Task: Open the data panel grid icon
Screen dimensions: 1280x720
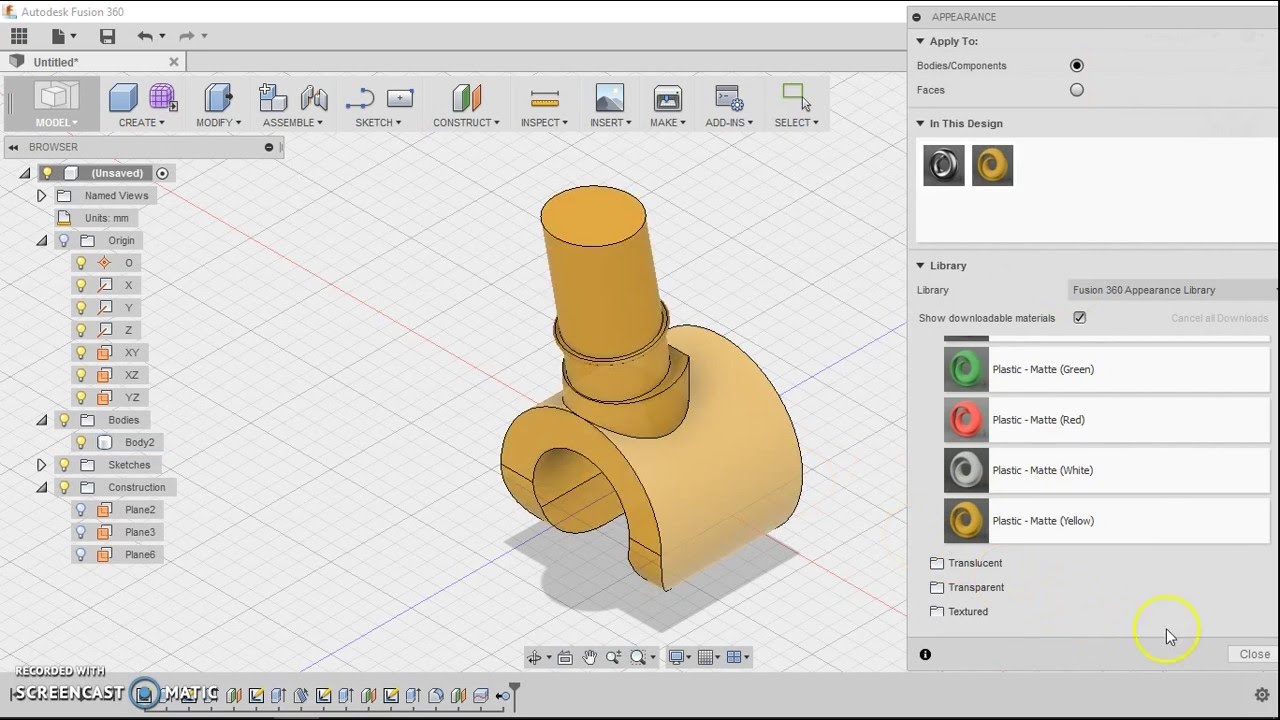Action: (x=19, y=36)
